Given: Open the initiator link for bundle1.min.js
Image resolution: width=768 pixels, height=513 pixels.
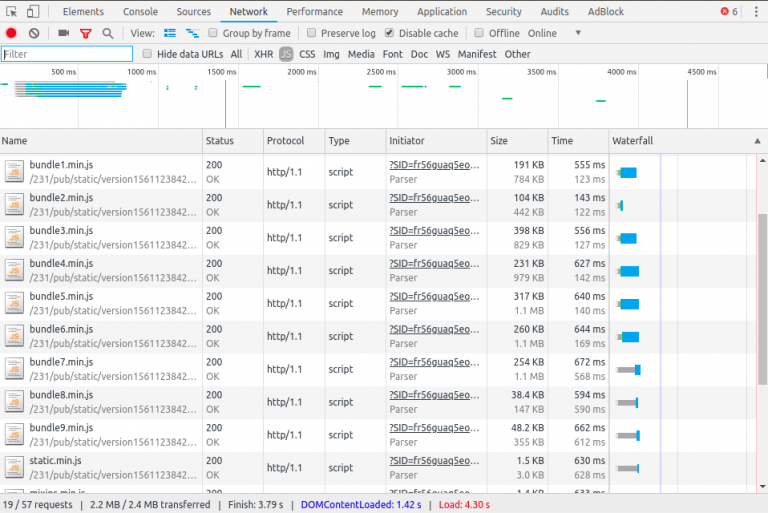Looking at the screenshot, I should pos(434,164).
